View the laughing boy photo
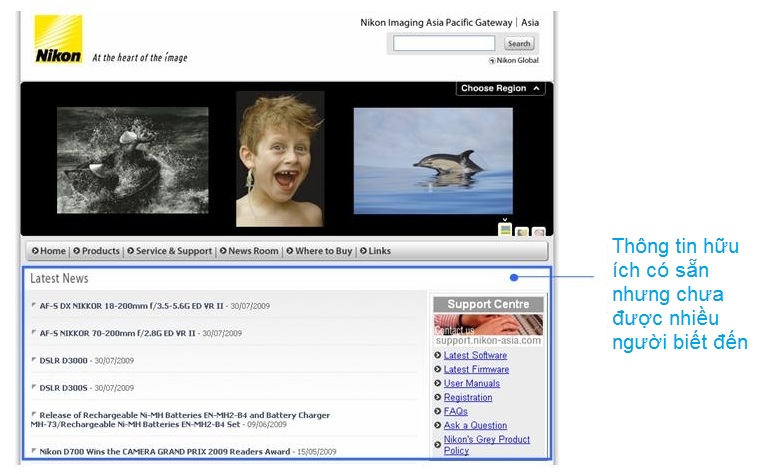The width and height of the screenshot is (771, 474). [280, 159]
